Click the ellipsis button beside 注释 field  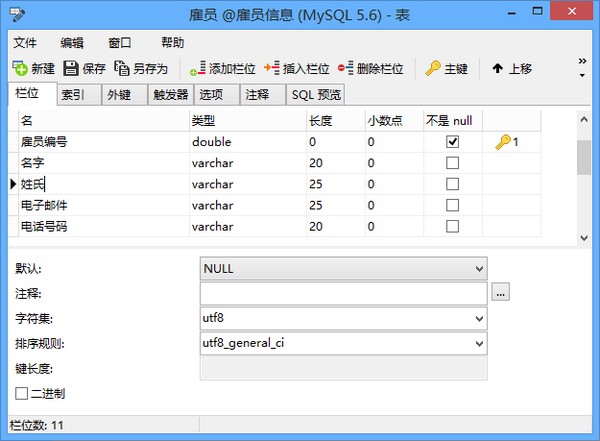pos(501,293)
